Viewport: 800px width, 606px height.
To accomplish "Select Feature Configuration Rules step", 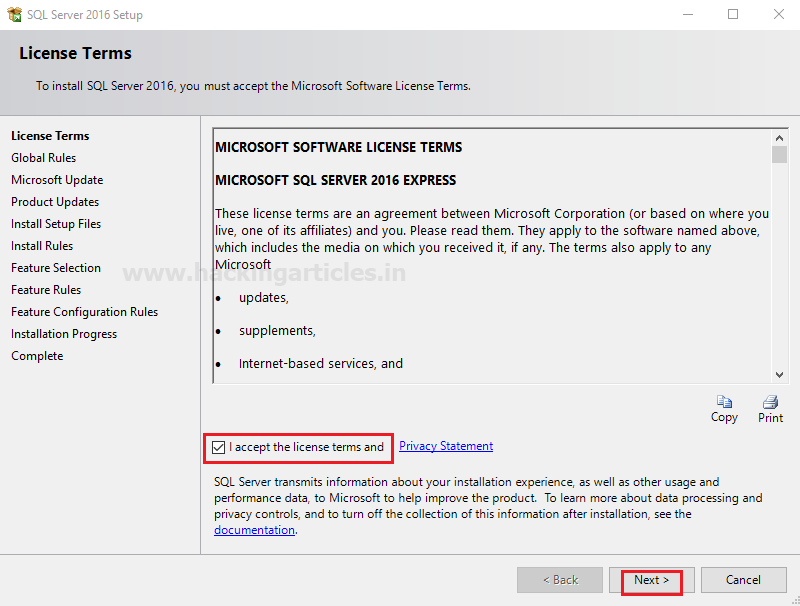I will 85,312.
